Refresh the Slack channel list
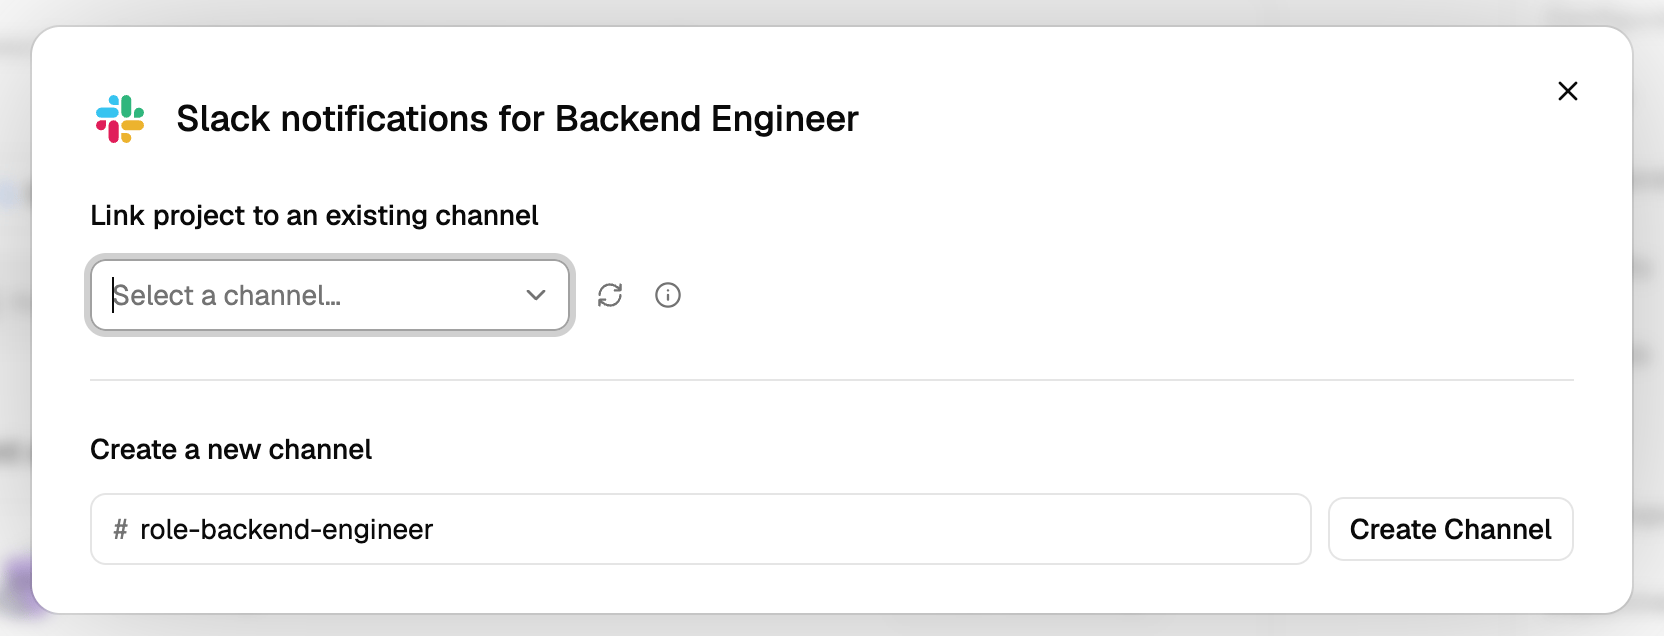Viewport: 1664px width, 636px height. pos(610,295)
